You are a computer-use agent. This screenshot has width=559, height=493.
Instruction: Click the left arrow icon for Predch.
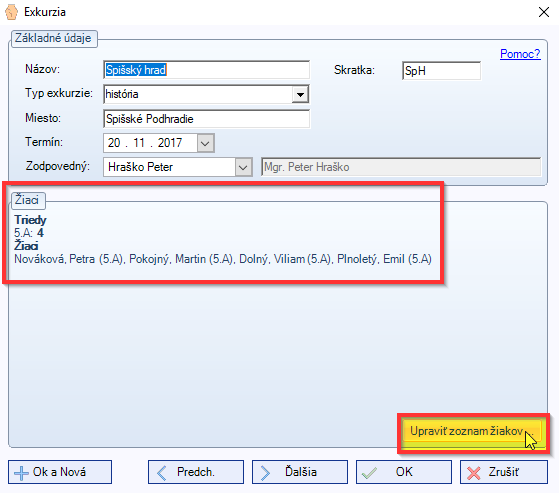pyautogui.click(x=161, y=473)
